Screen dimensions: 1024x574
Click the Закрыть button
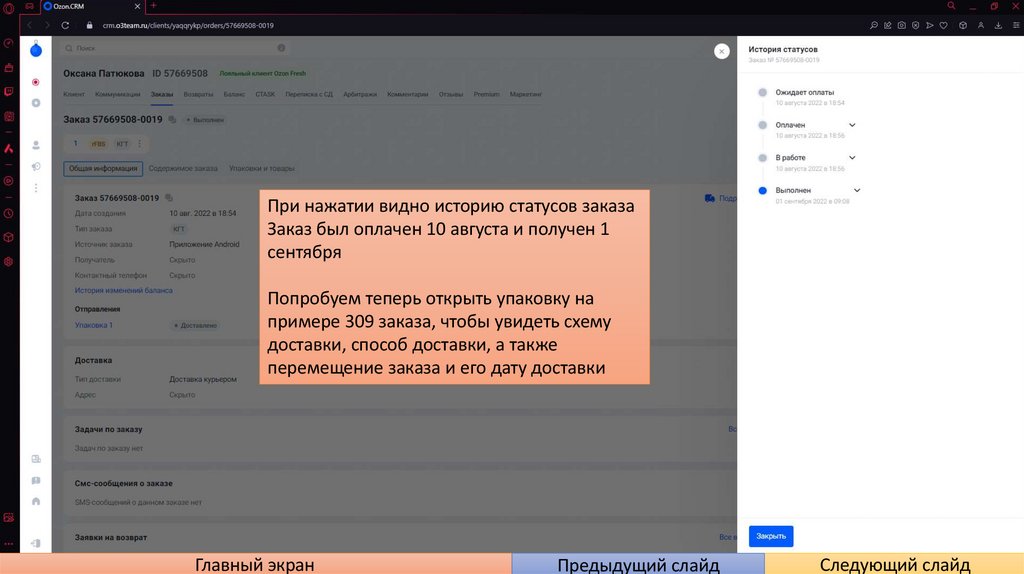770,536
